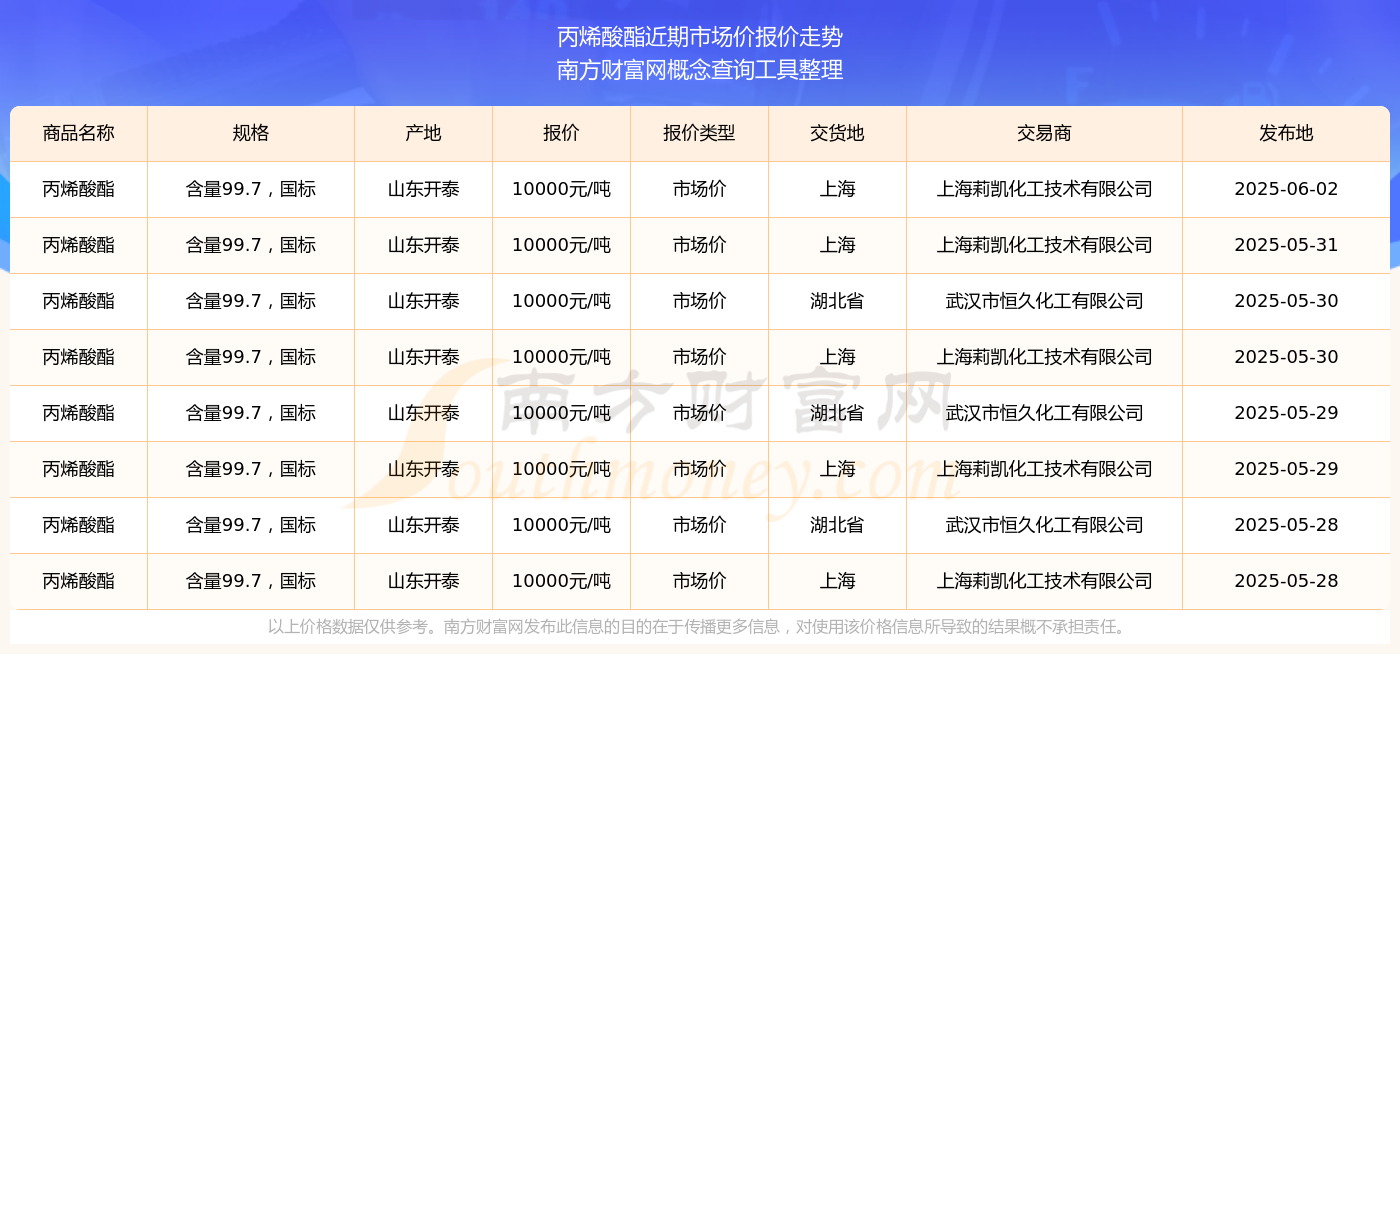Click 上海莉凯化工技术有限公司 in the 2025-06-02 row
The width and height of the screenshot is (1400, 1205).
tap(1044, 189)
